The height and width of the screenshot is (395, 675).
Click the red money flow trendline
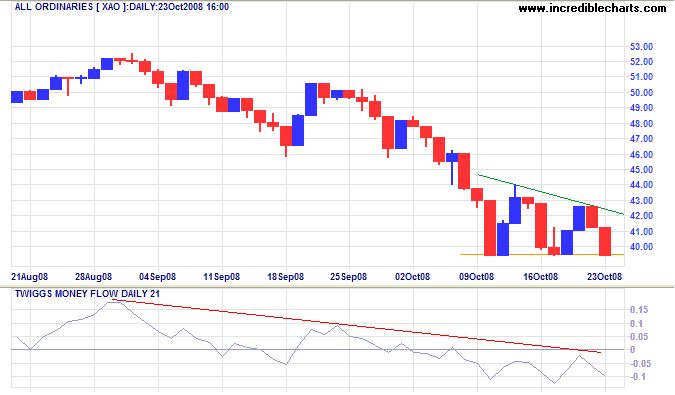[x=356, y=326]
